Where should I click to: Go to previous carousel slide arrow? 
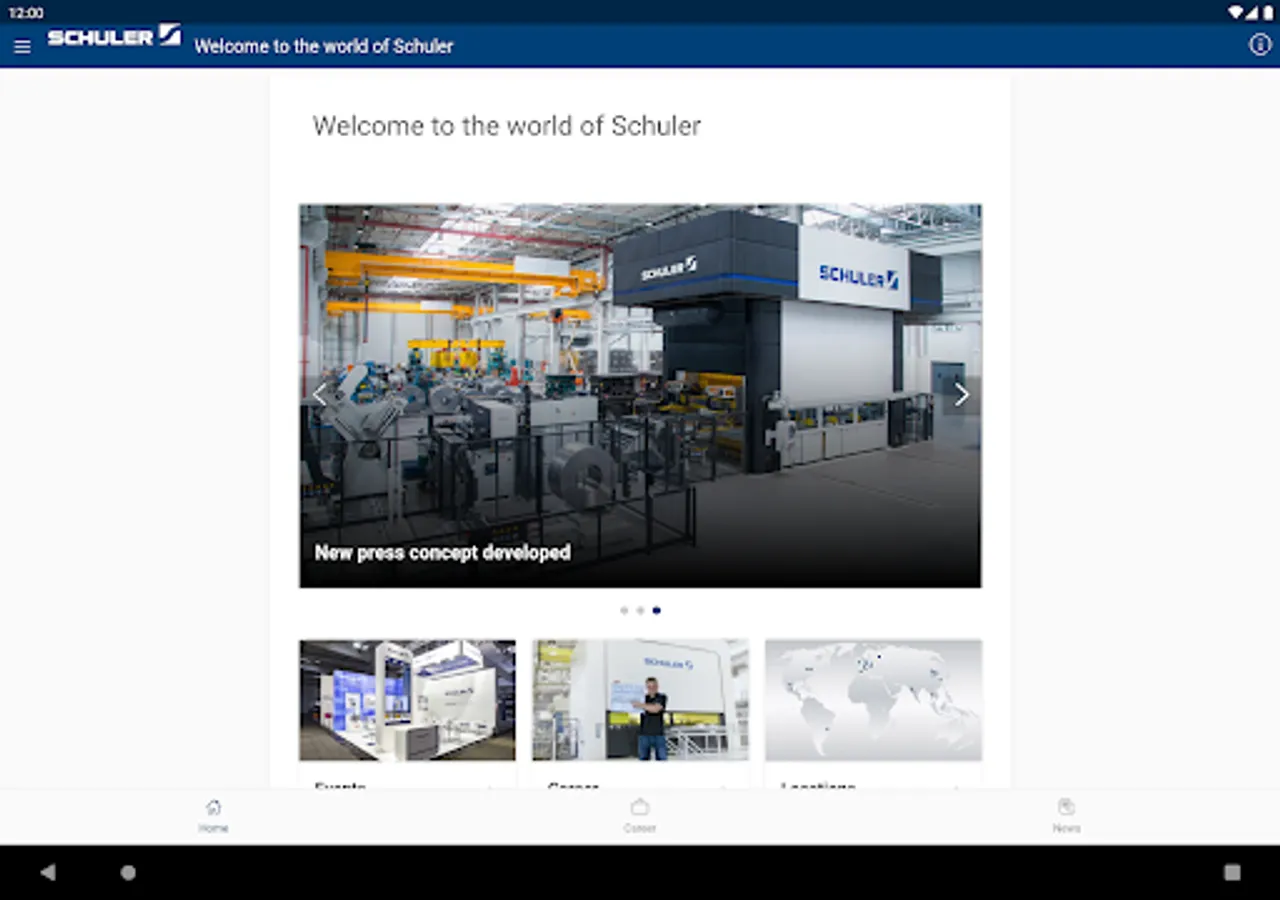point(319,395)
